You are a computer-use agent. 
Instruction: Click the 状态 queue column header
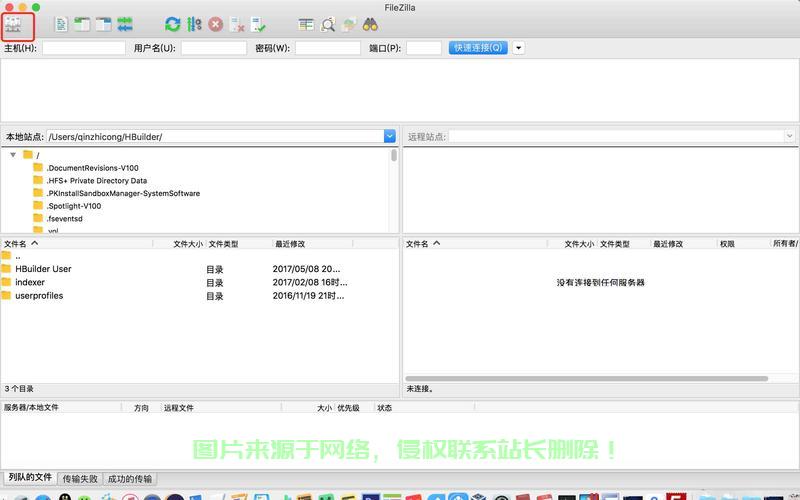point(424,408)
